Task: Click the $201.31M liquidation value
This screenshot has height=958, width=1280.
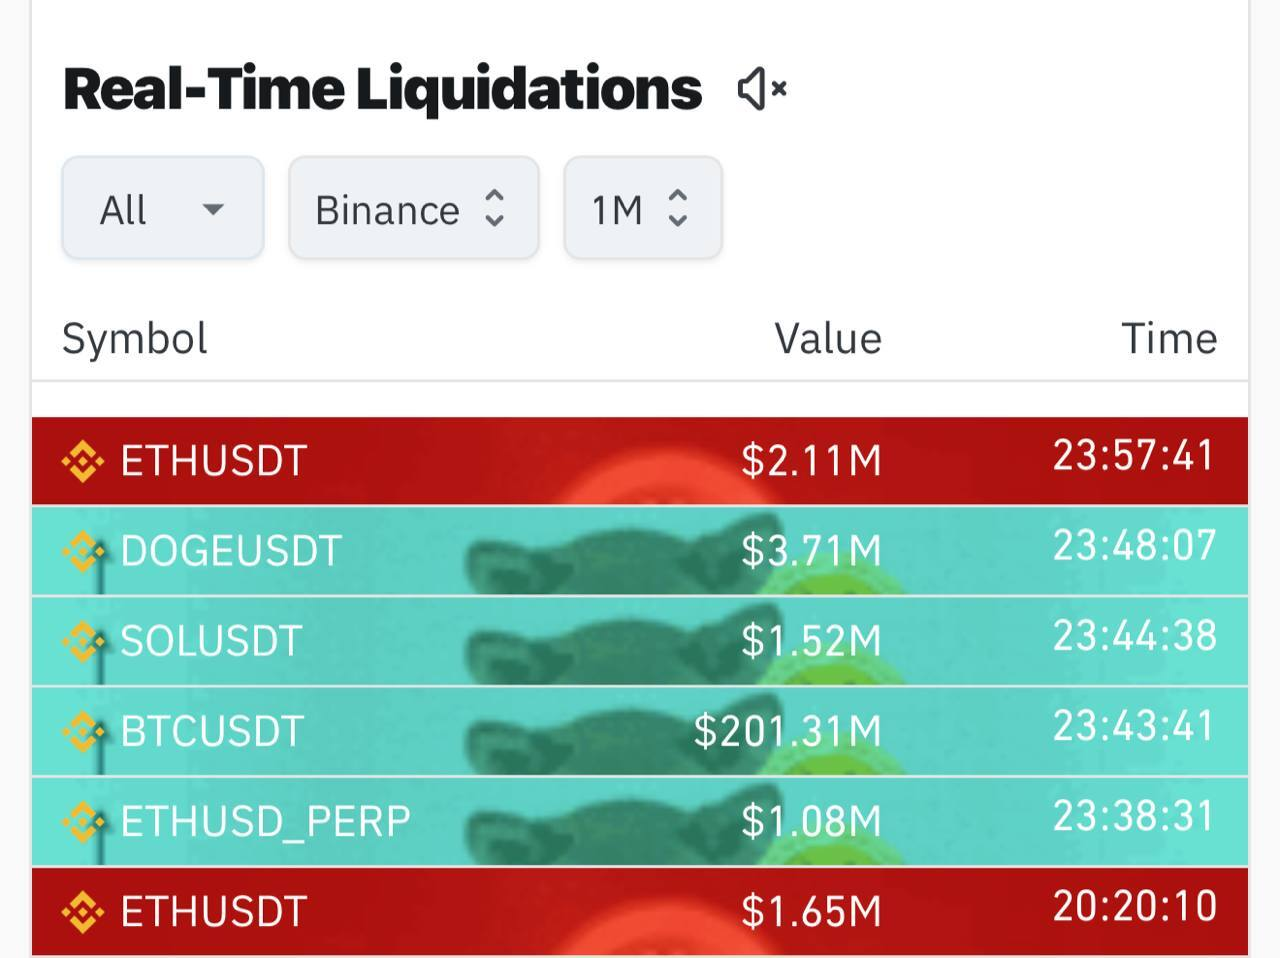Action: tap(787, 731)
